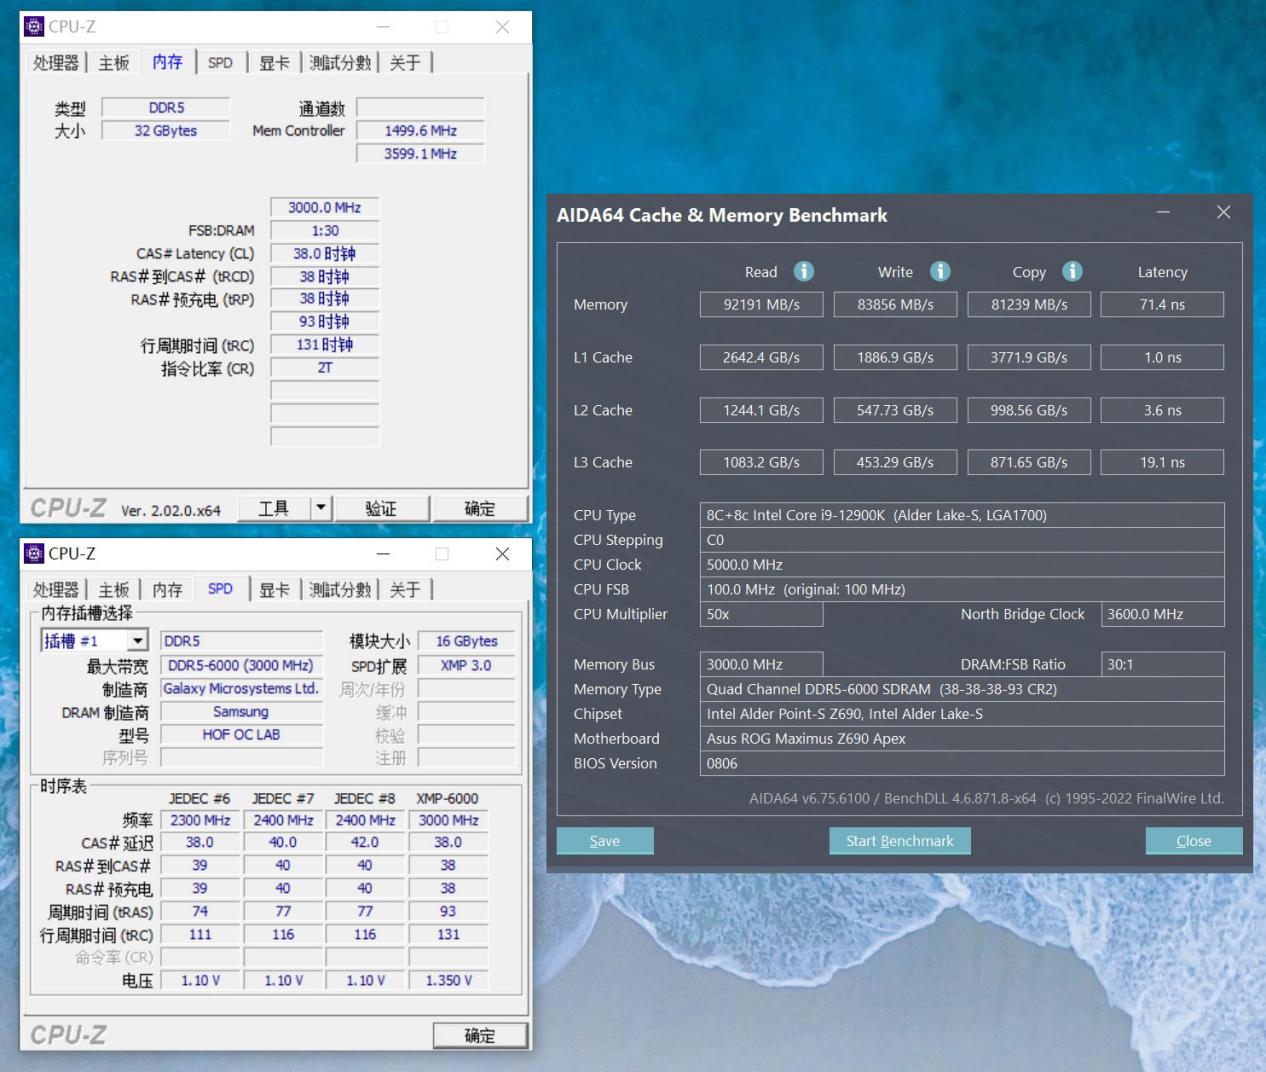Close the top CPU-Z memory window
The height and width of the screenshot is (1072, 1266).
pyautogui.click(x=502, y=27)
